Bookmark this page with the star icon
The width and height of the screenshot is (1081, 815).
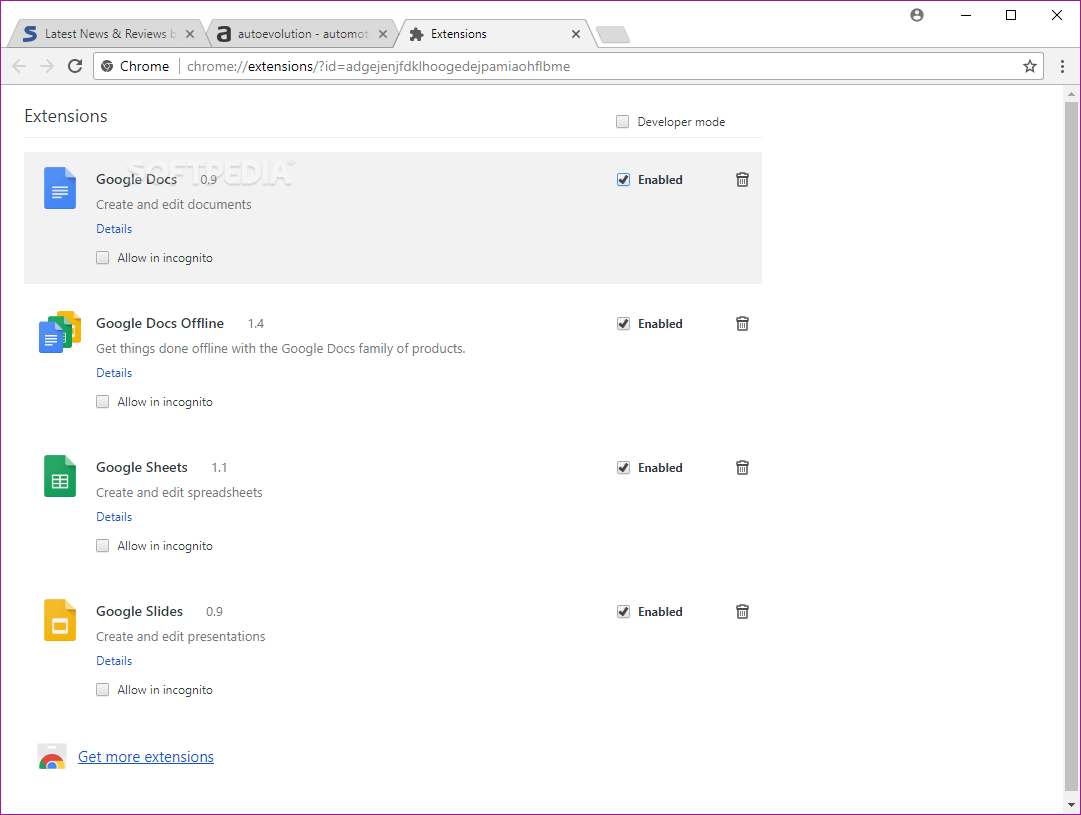(x=1029, y=66)
